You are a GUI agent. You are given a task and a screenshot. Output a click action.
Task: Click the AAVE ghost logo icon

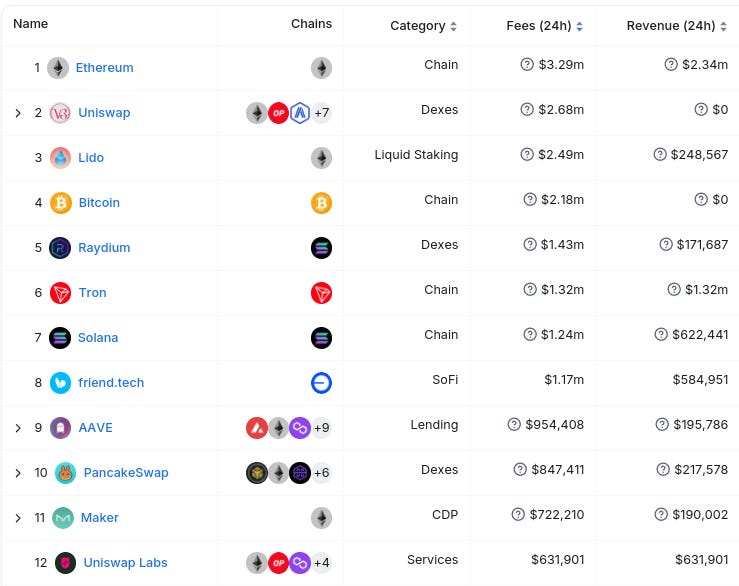[60, 428]
